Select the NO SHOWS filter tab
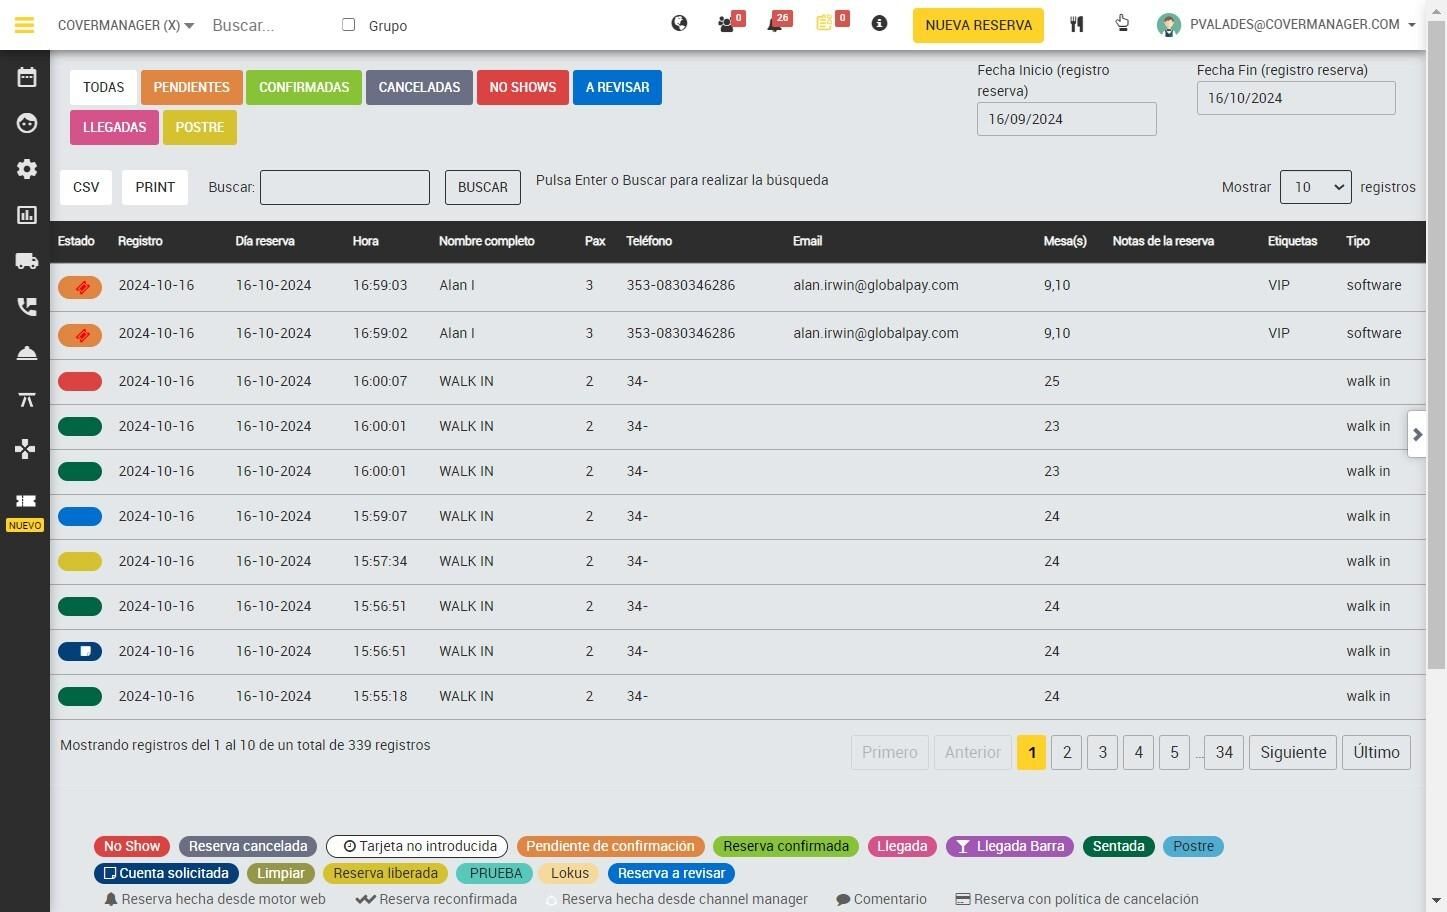 pyautogui.click(x=523, y=87)
